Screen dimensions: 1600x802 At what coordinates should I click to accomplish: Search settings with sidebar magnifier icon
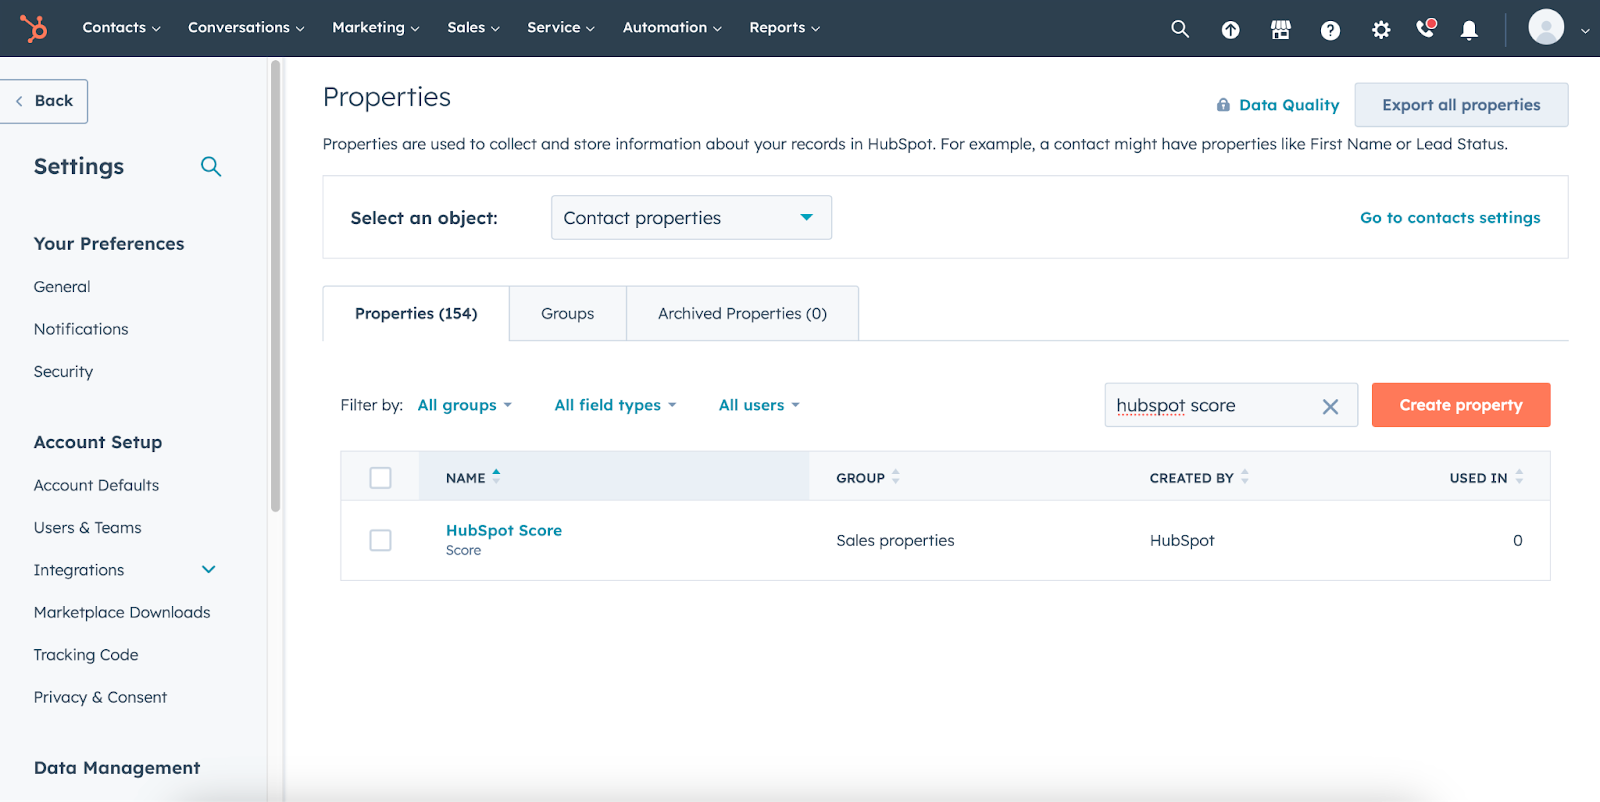[211, 166]
